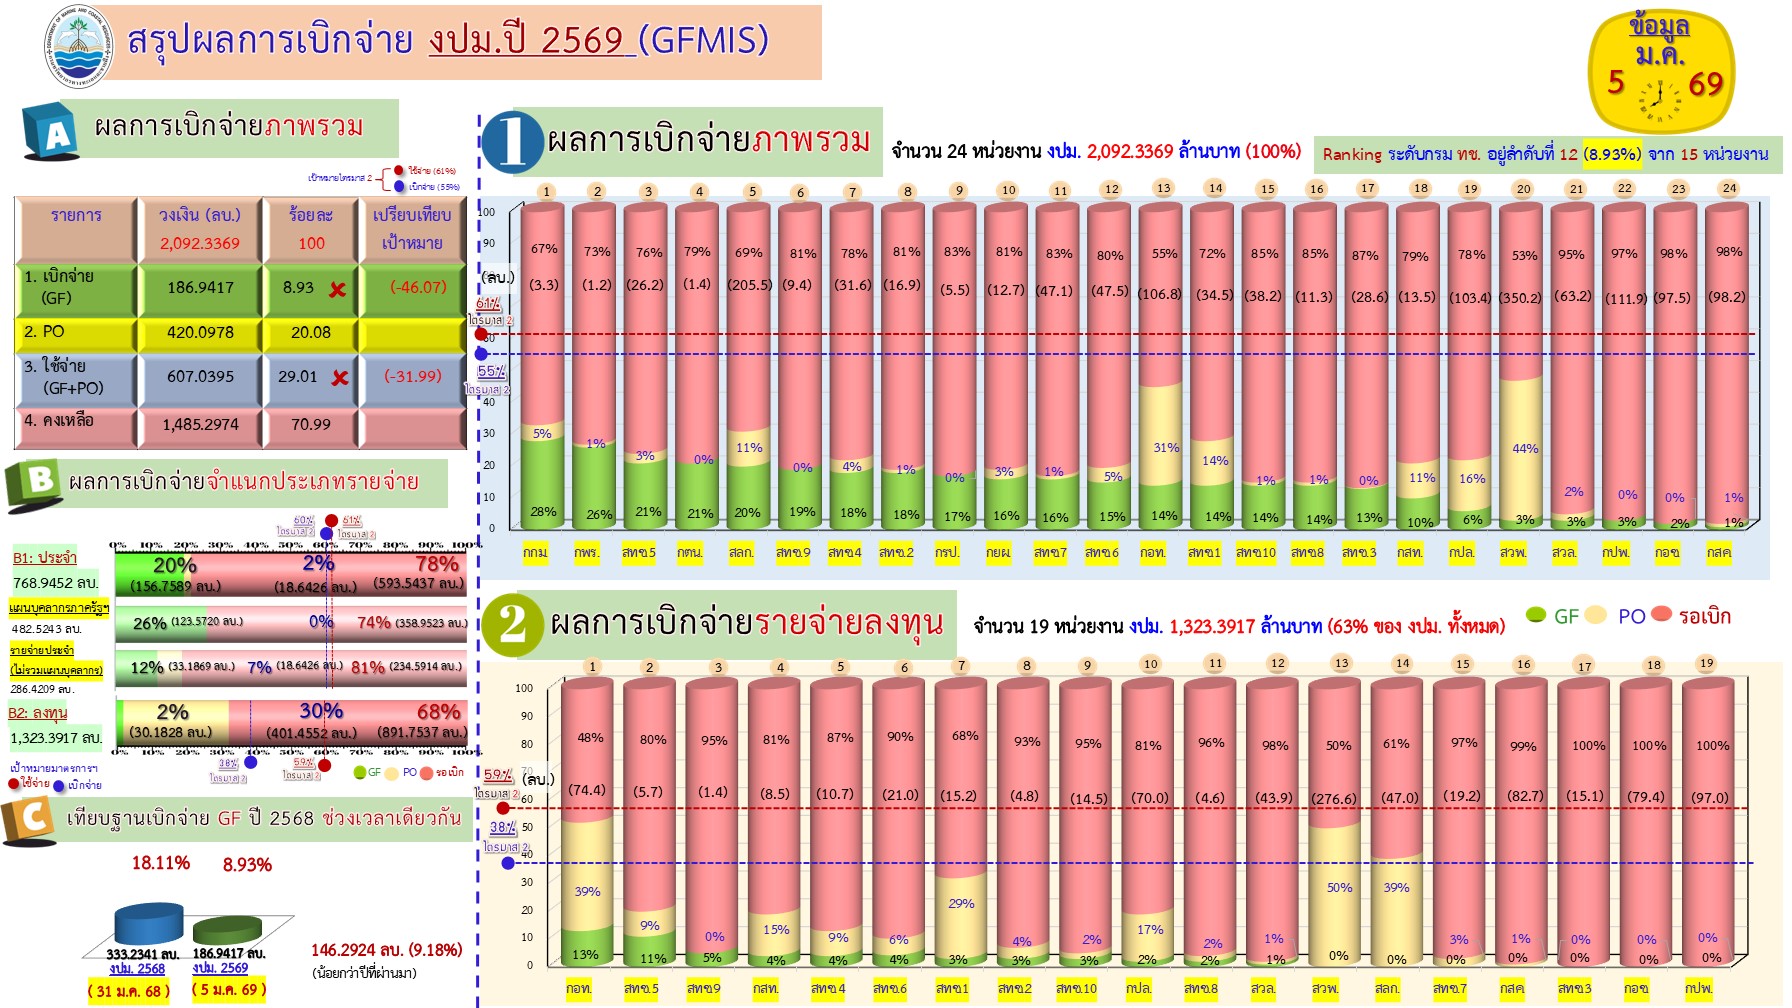Click the green letter B cube icon

pyautogui.click(x=35, y=484)
